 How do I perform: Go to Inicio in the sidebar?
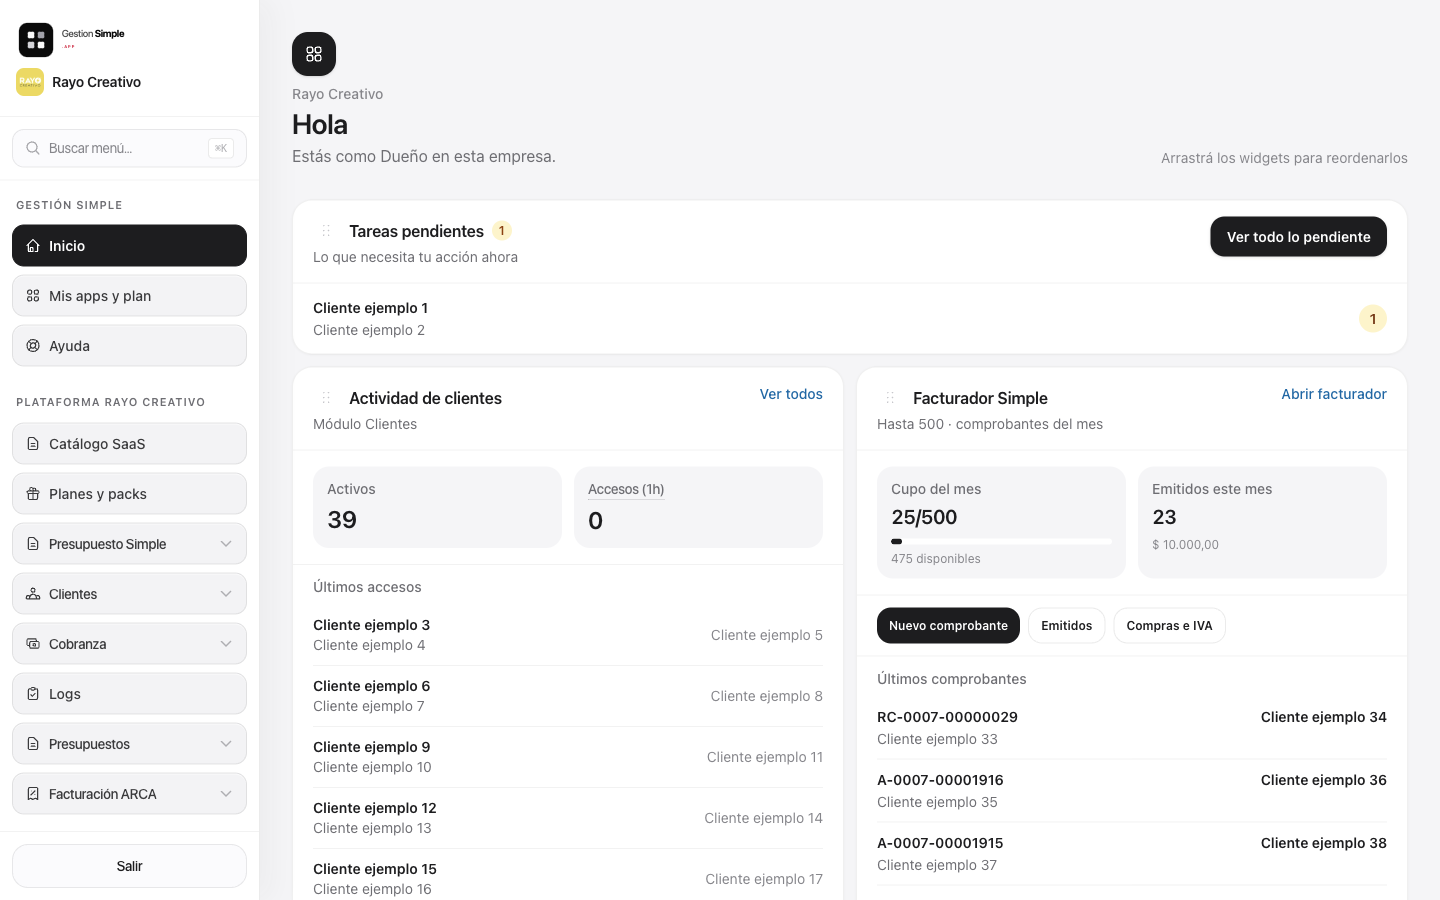tap(129, 246)
